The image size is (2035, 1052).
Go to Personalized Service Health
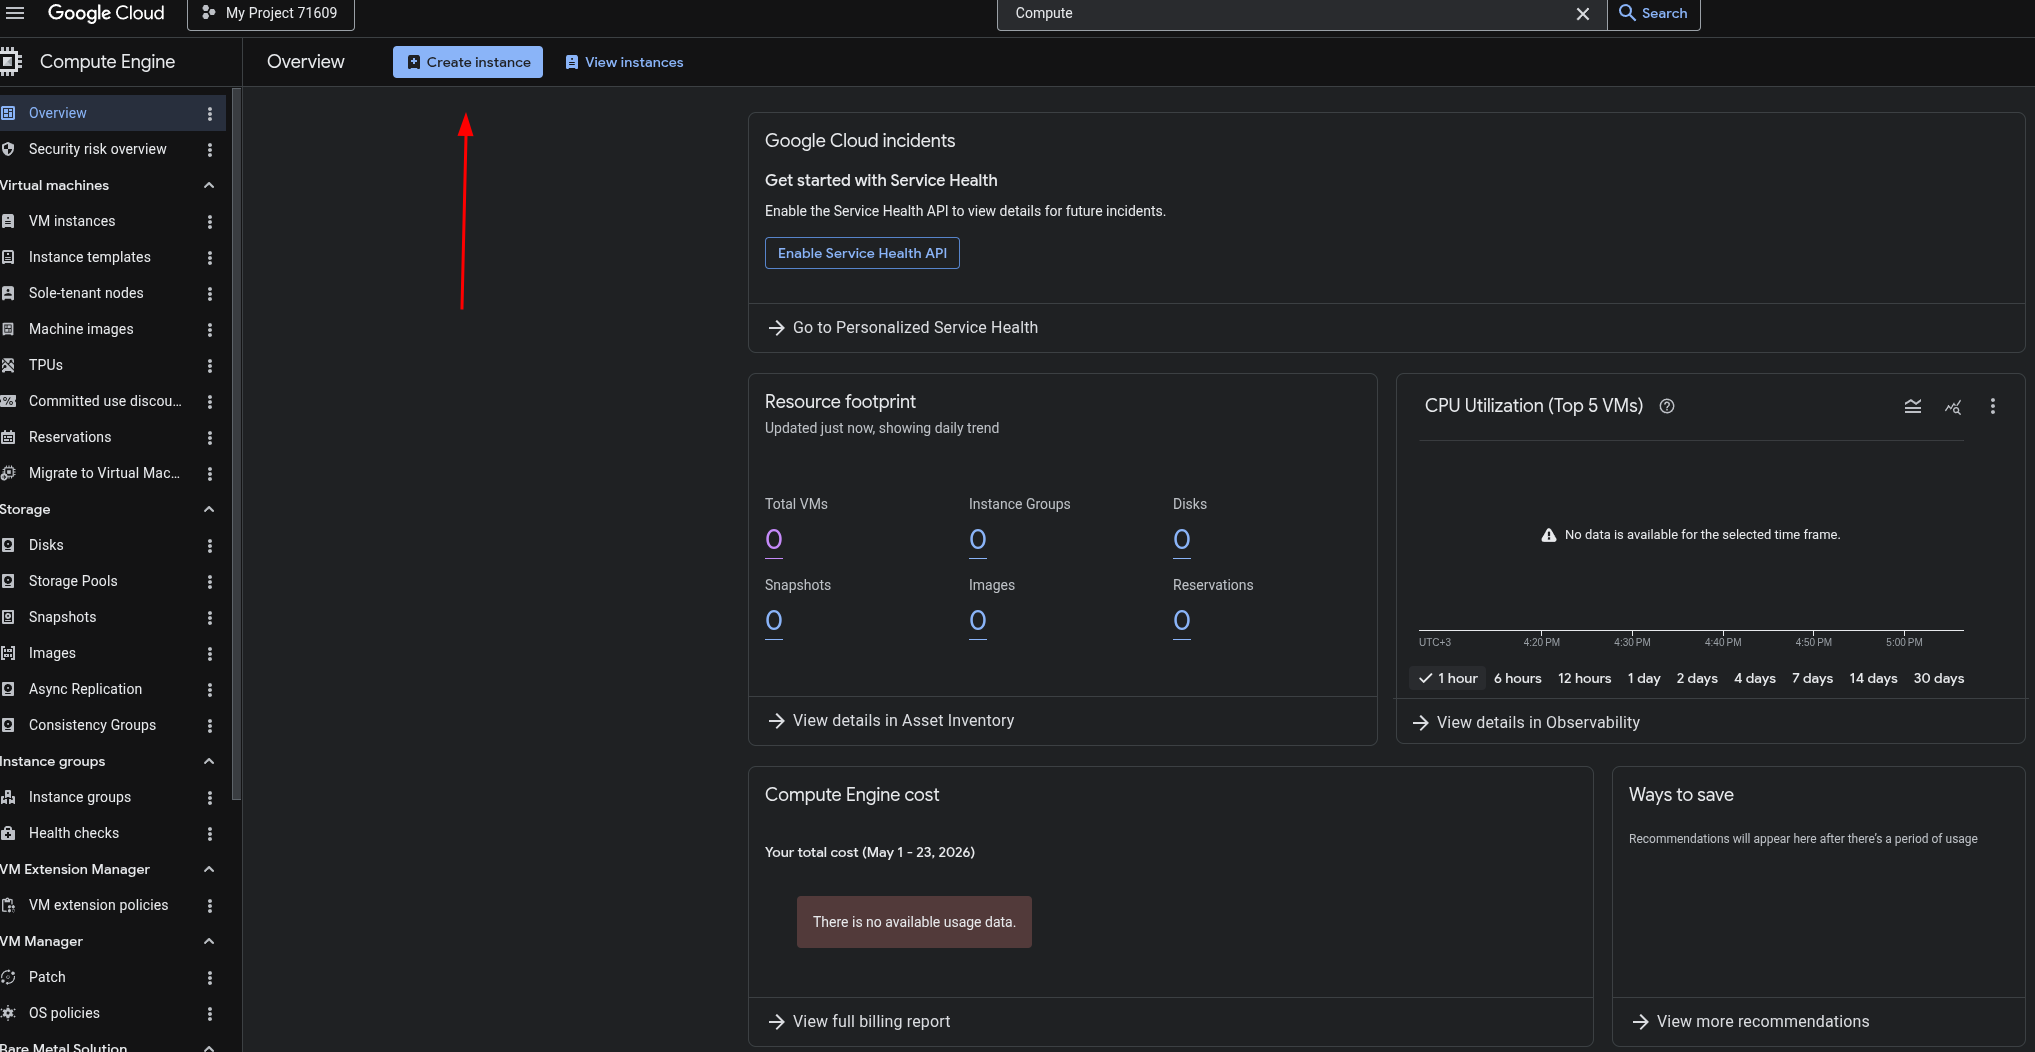[x=903, y=328]
